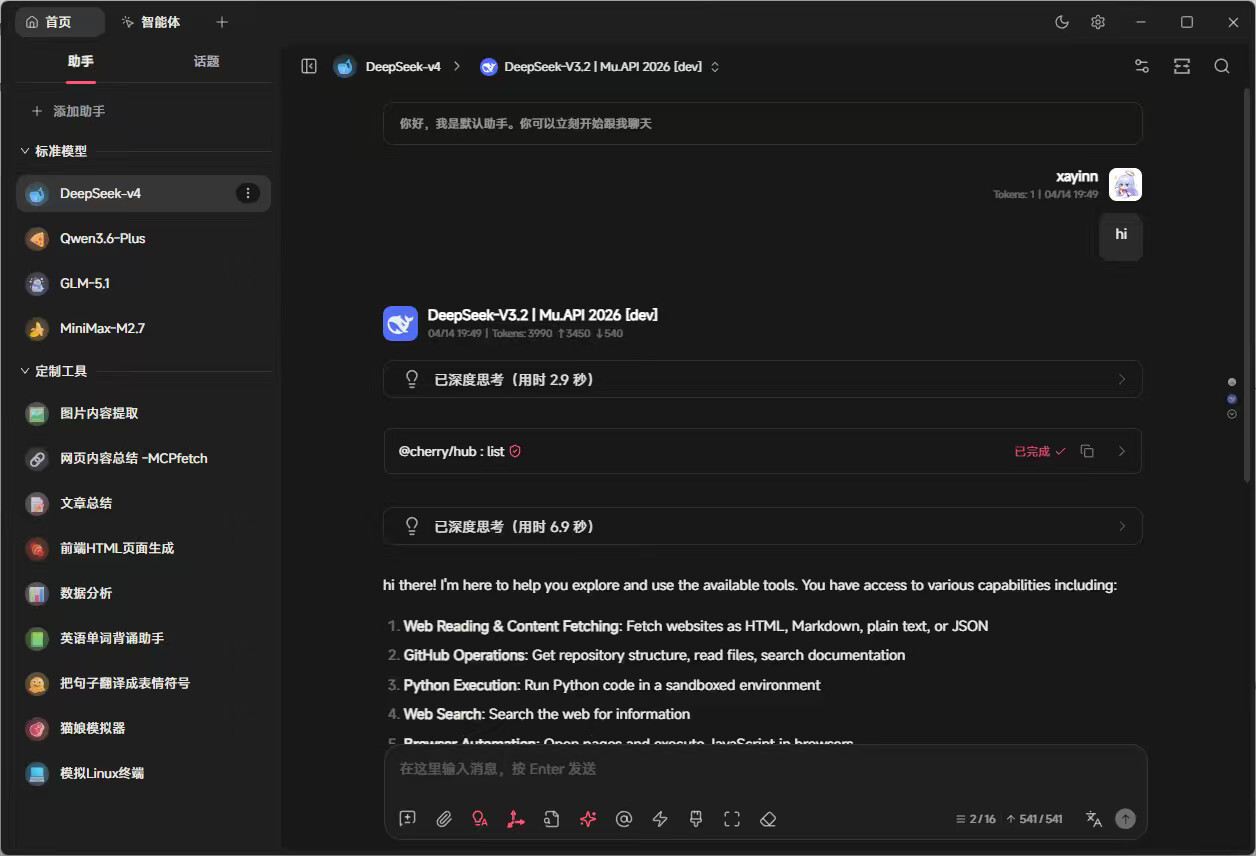Click the 添加助手 button
Viewport: 1256px width, 856px height.
click(68, 111)
